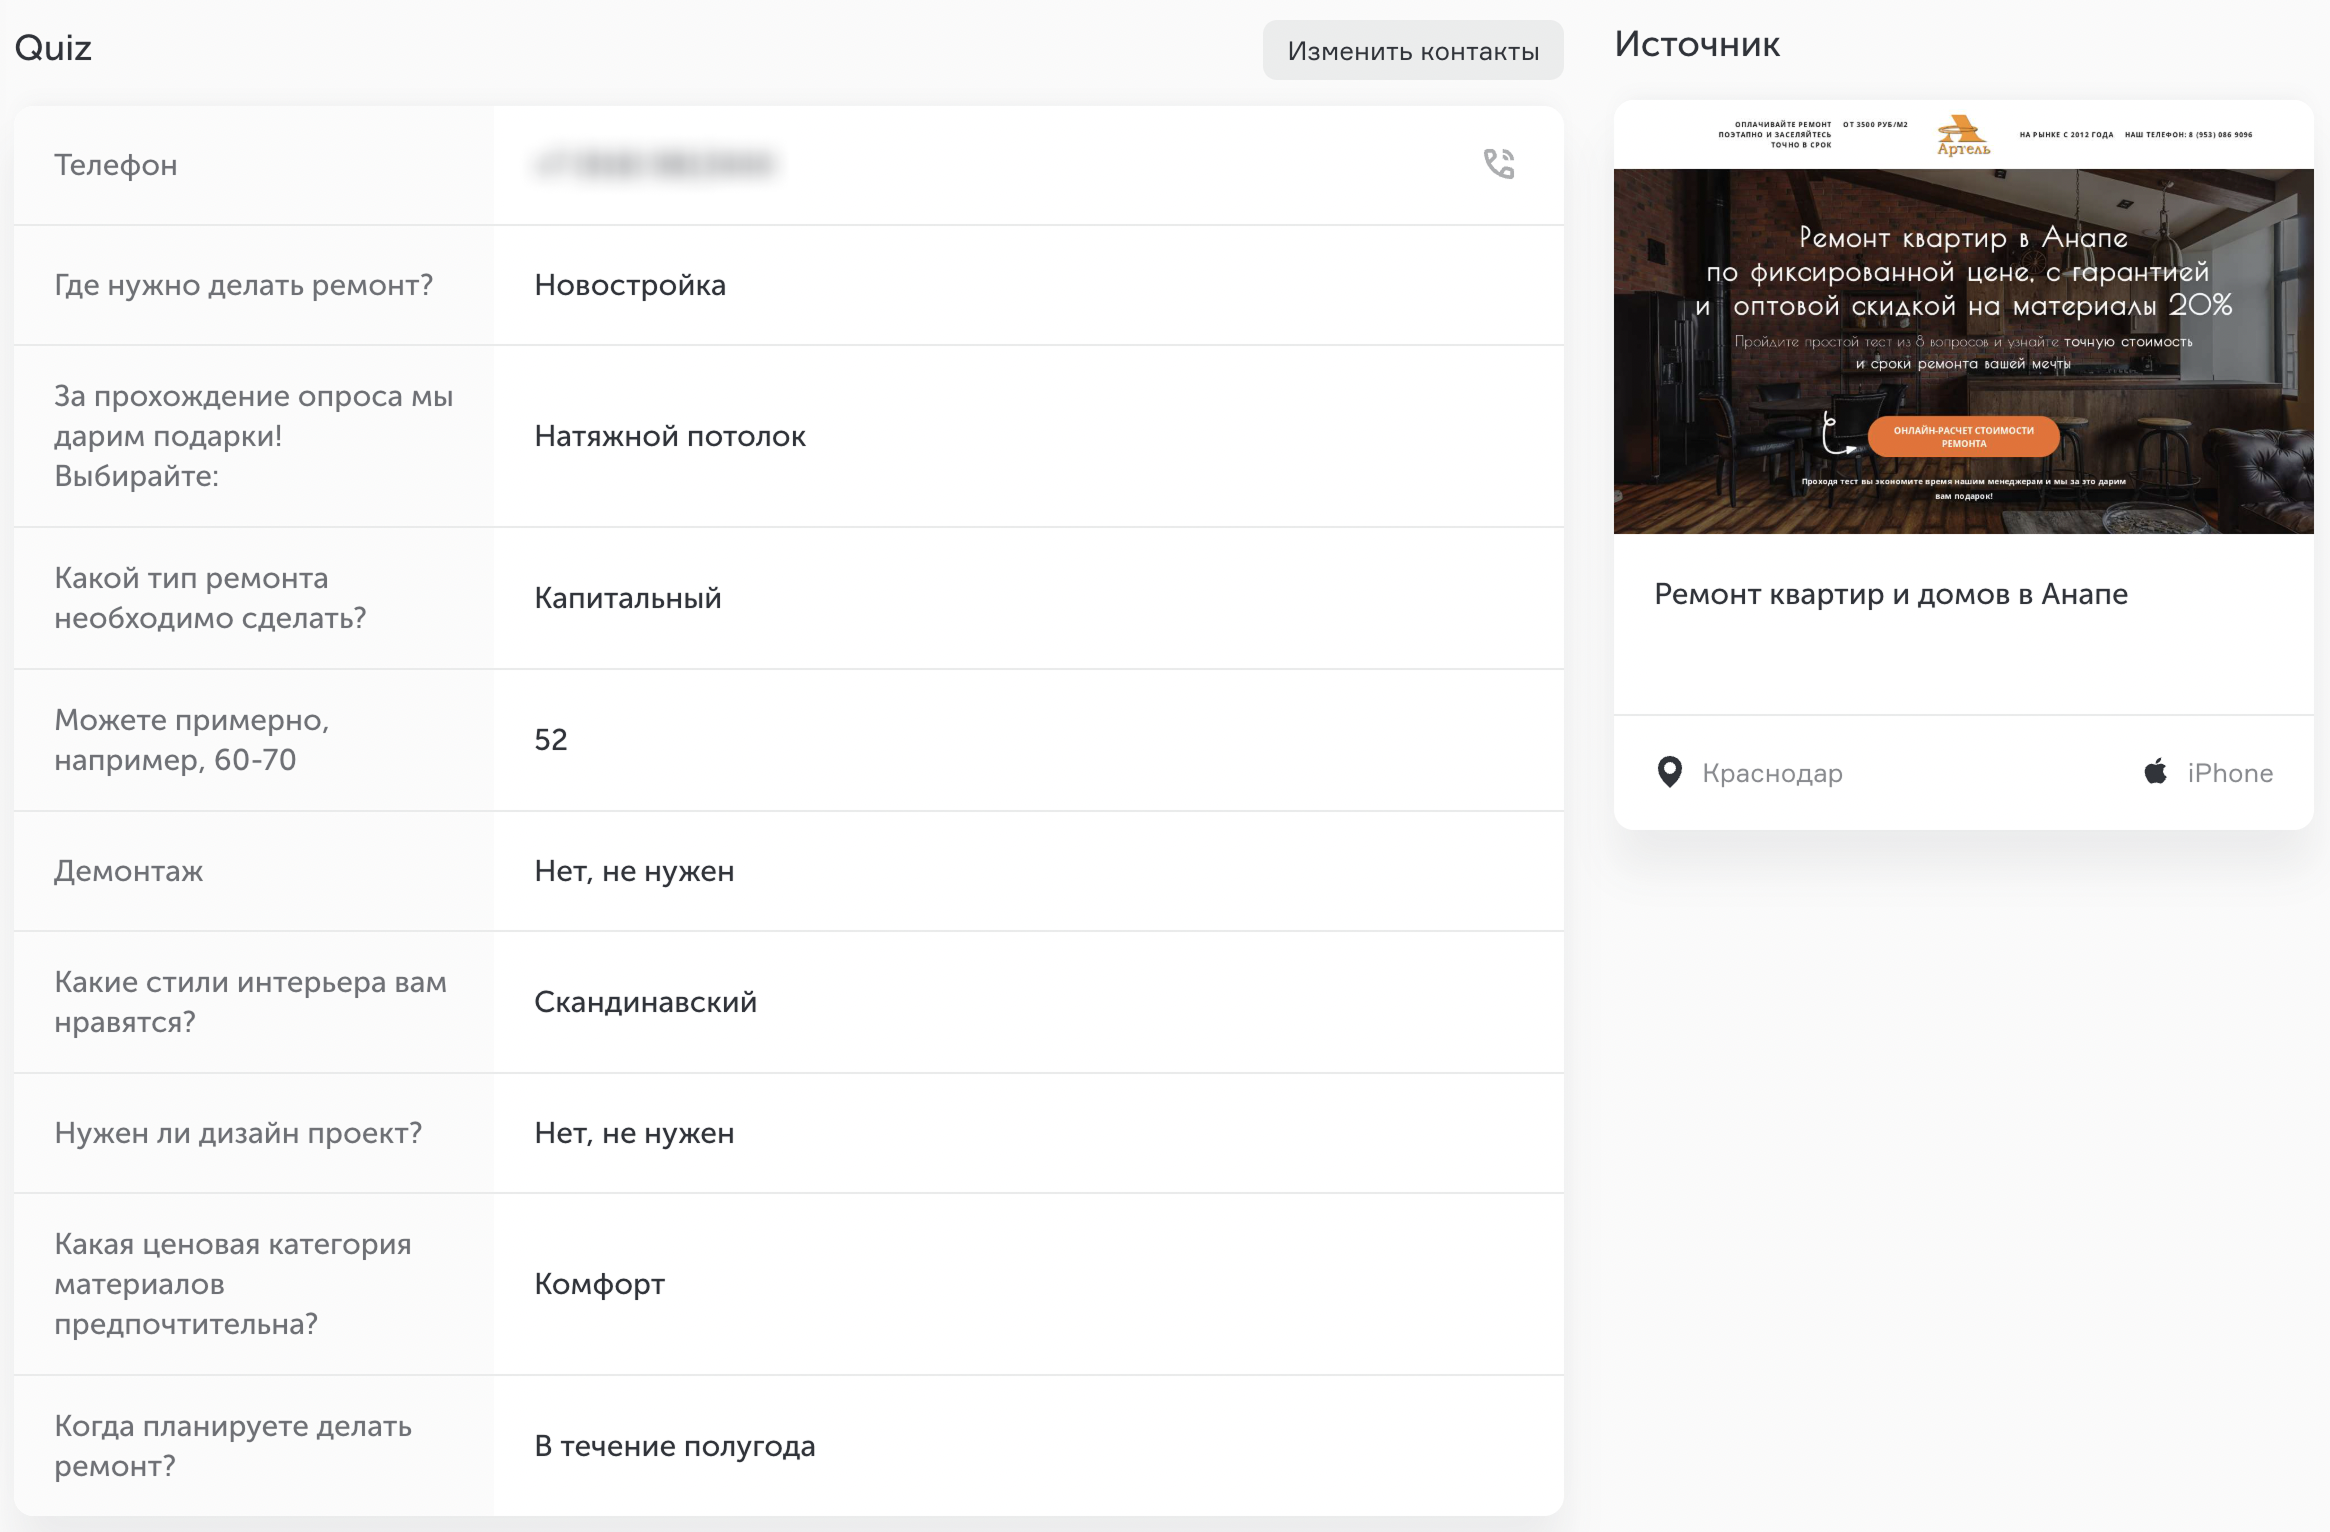Click the Изменить контакты button
2330x1532 pixels.
tap(1413, 51)
